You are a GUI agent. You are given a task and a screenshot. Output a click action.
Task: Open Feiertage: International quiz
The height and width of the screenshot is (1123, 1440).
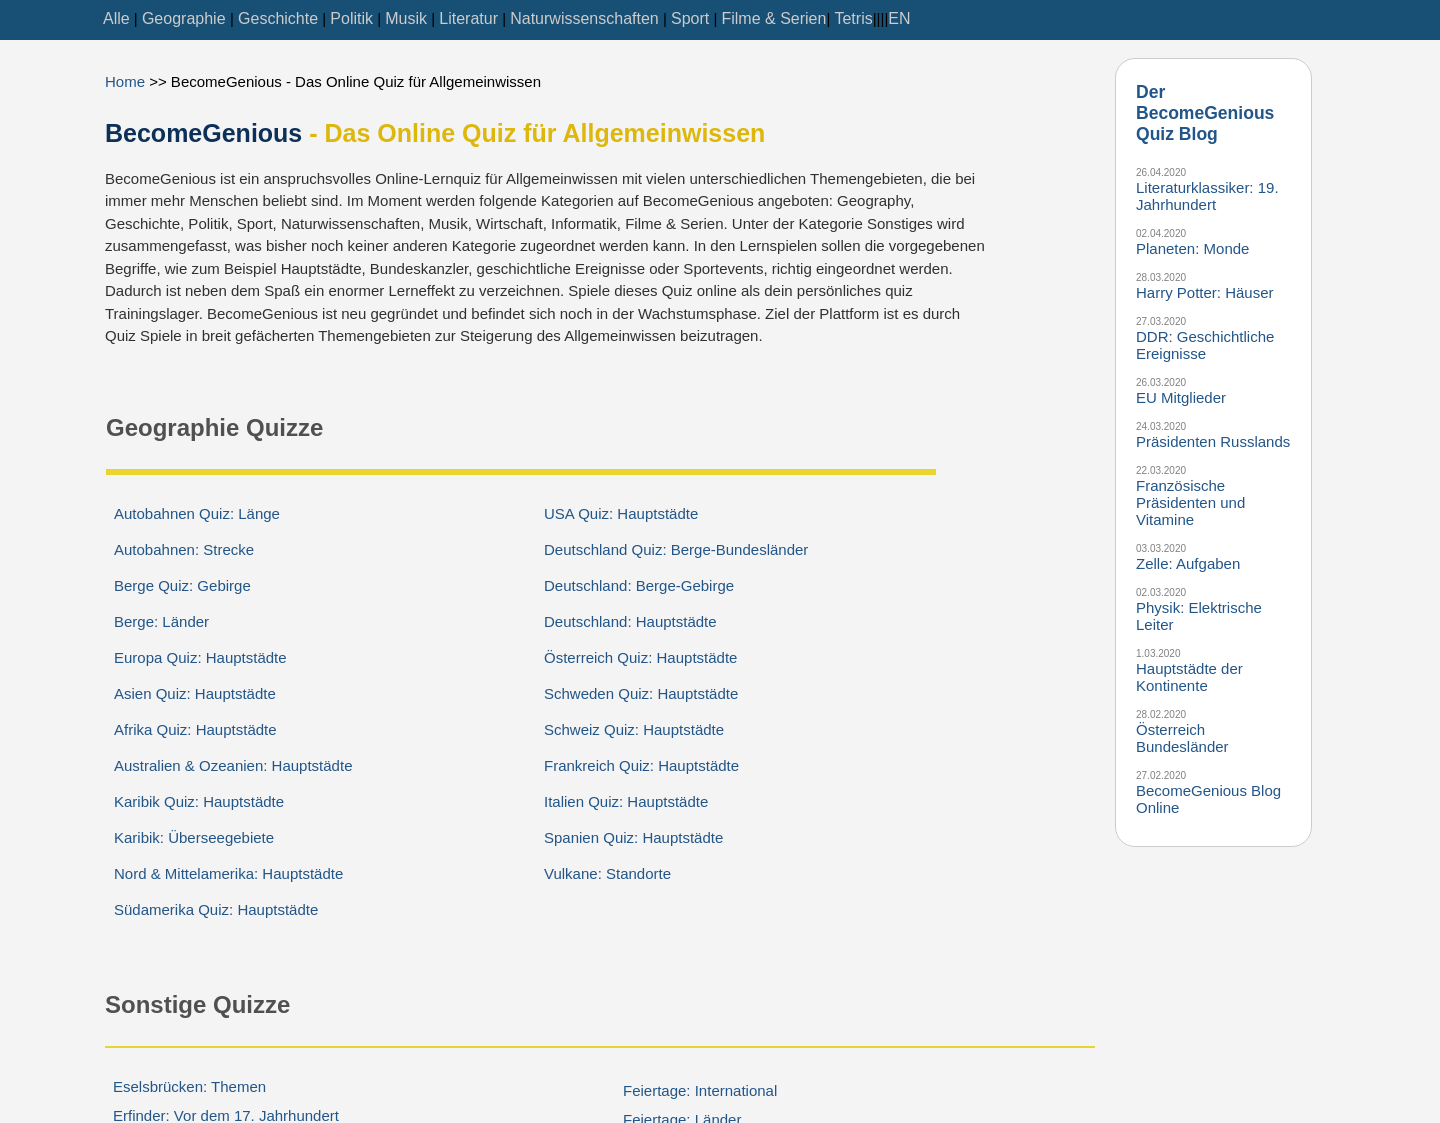click(x=700, y=1091)
